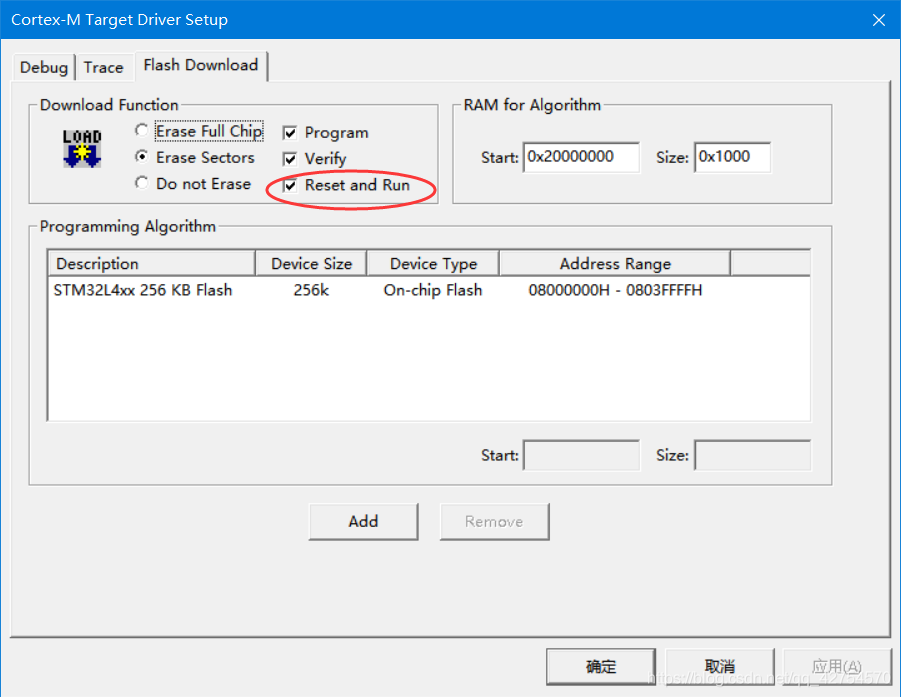The width and height of the screenshot is (901, 697).
Task: Open the Trace tab
Action: 103,67
